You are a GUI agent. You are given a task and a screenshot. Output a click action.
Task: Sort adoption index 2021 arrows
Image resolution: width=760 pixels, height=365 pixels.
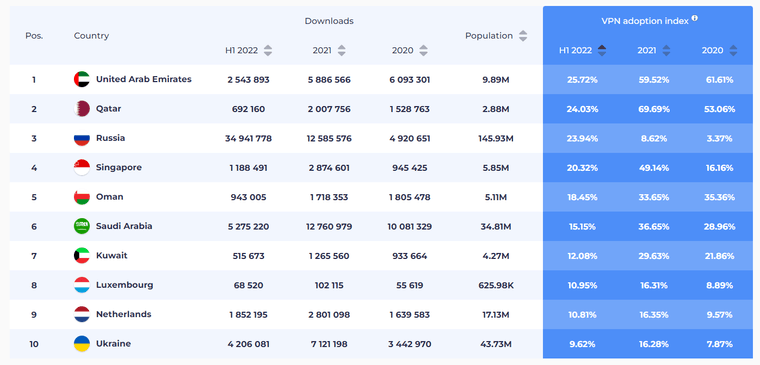(x=666, y=50)
